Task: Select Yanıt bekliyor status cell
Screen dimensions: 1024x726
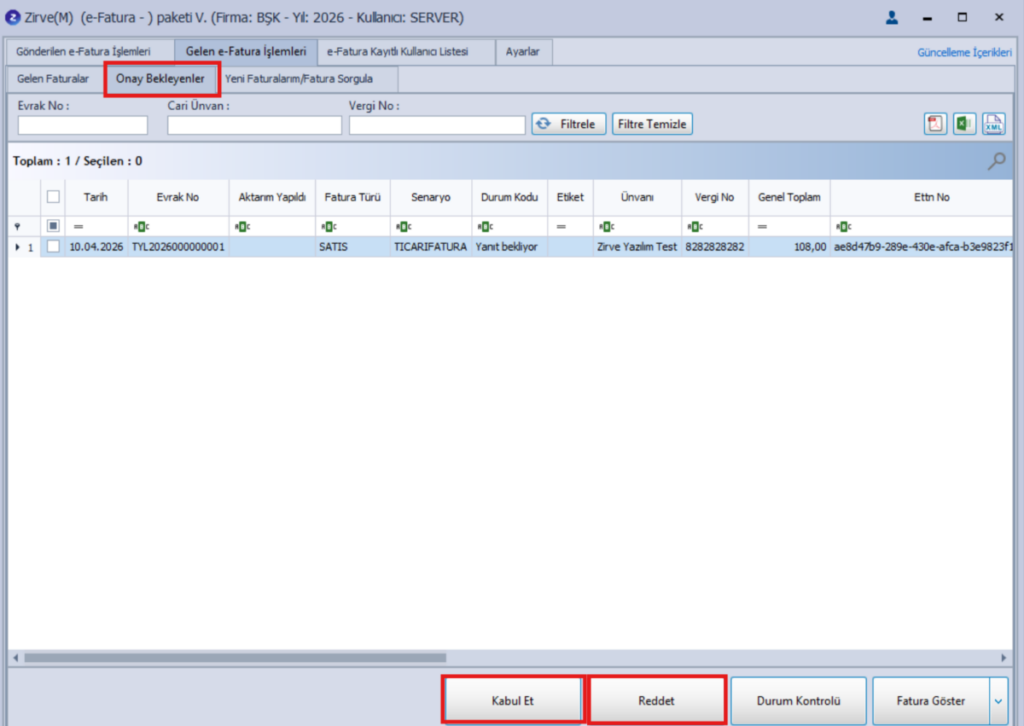Action: (x=509, y=247)
